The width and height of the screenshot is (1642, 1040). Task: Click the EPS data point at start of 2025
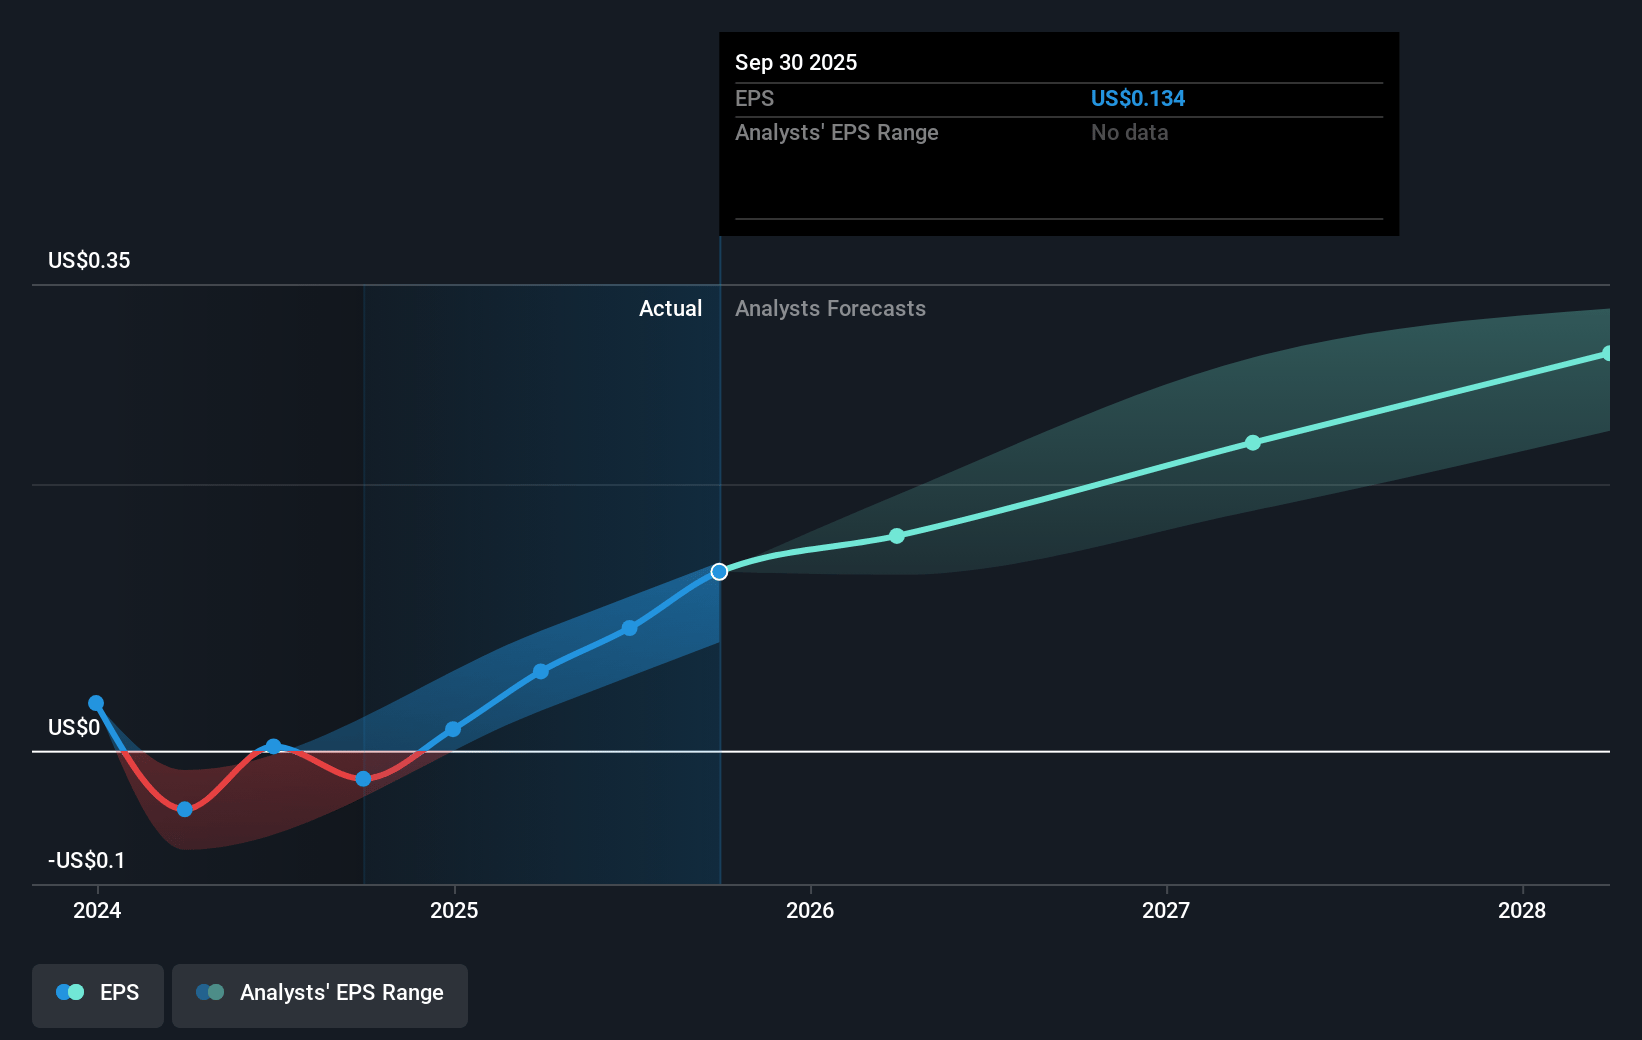click(453, 729)
